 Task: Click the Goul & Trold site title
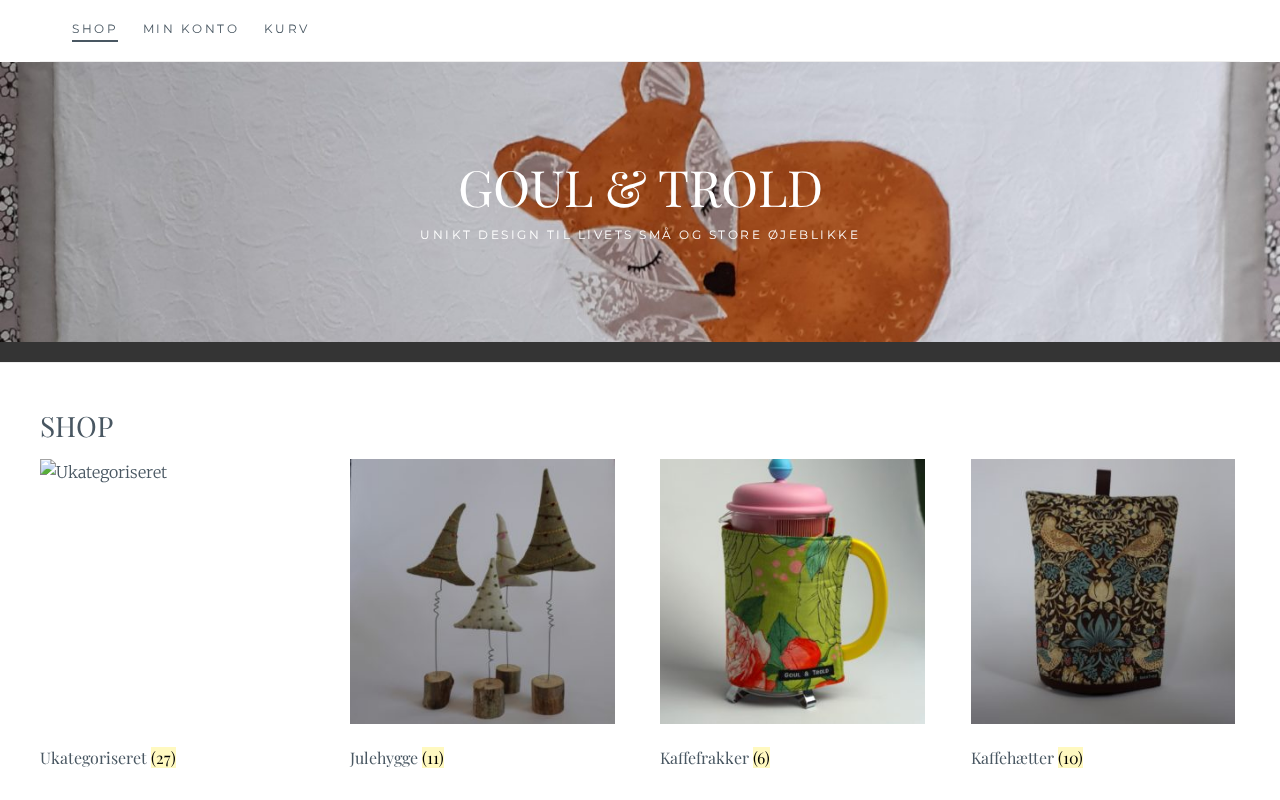click(x=640, y=188)
